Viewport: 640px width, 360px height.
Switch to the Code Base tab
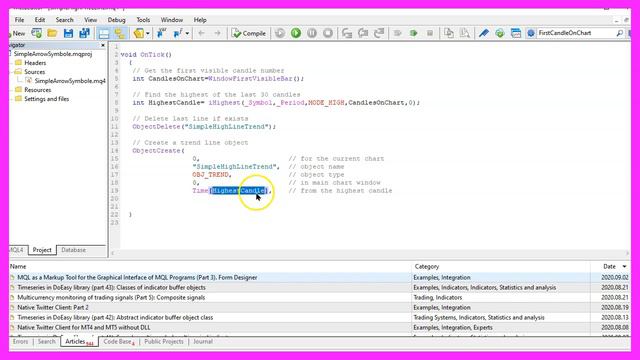[x=118, y=341]
